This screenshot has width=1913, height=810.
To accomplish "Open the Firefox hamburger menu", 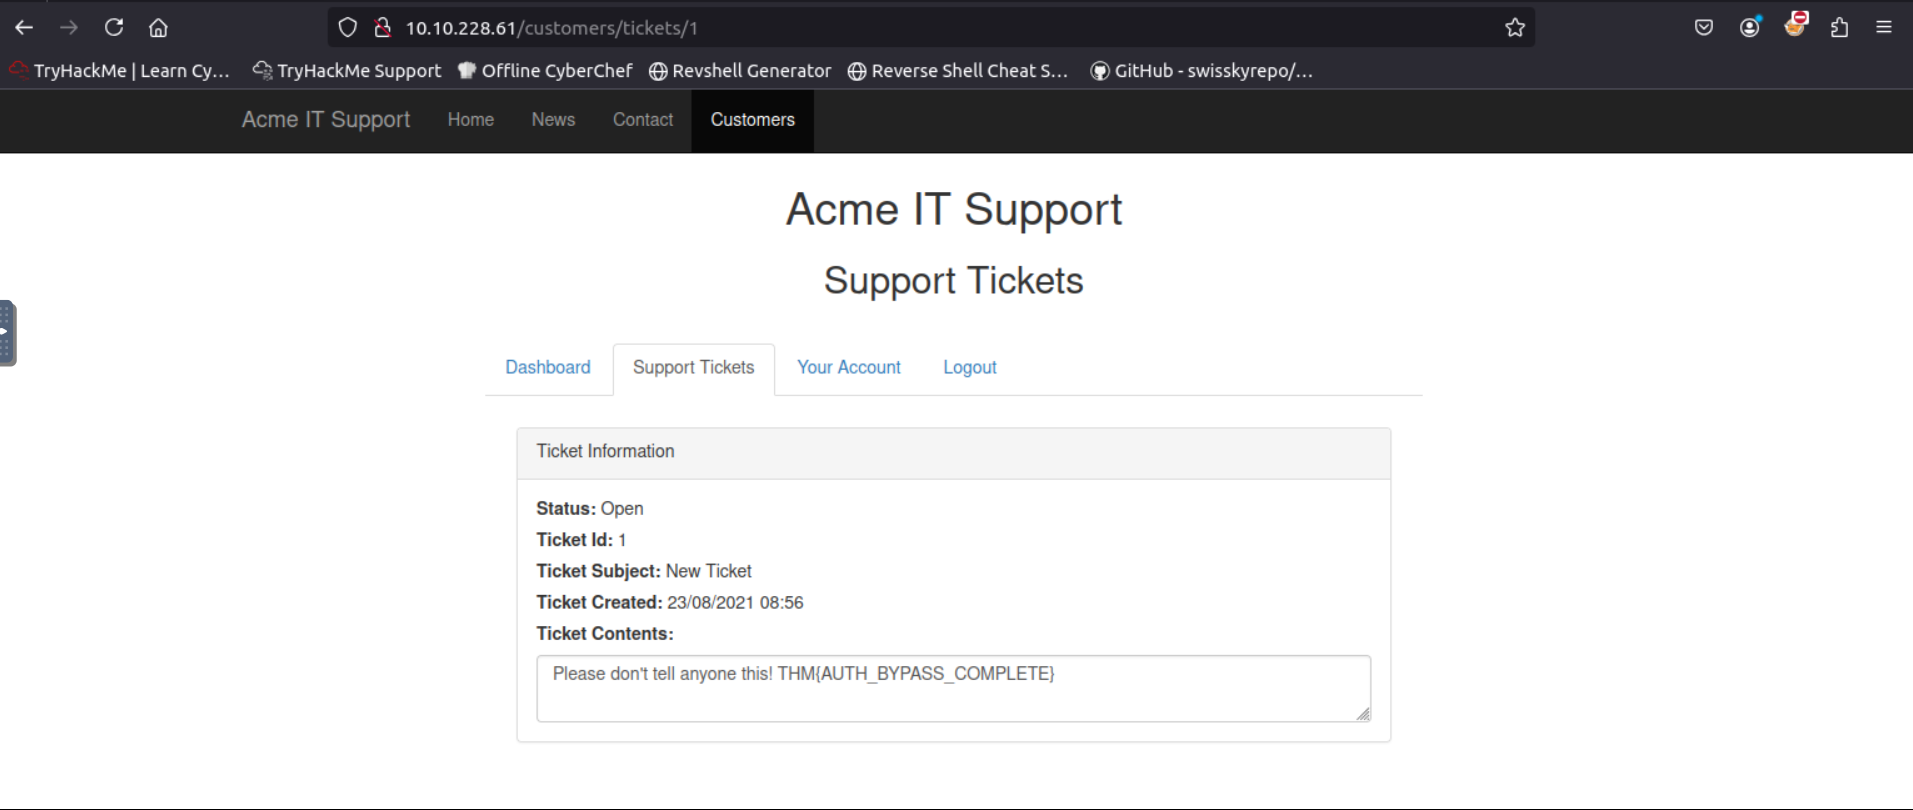I will (x=1884, y=28).
